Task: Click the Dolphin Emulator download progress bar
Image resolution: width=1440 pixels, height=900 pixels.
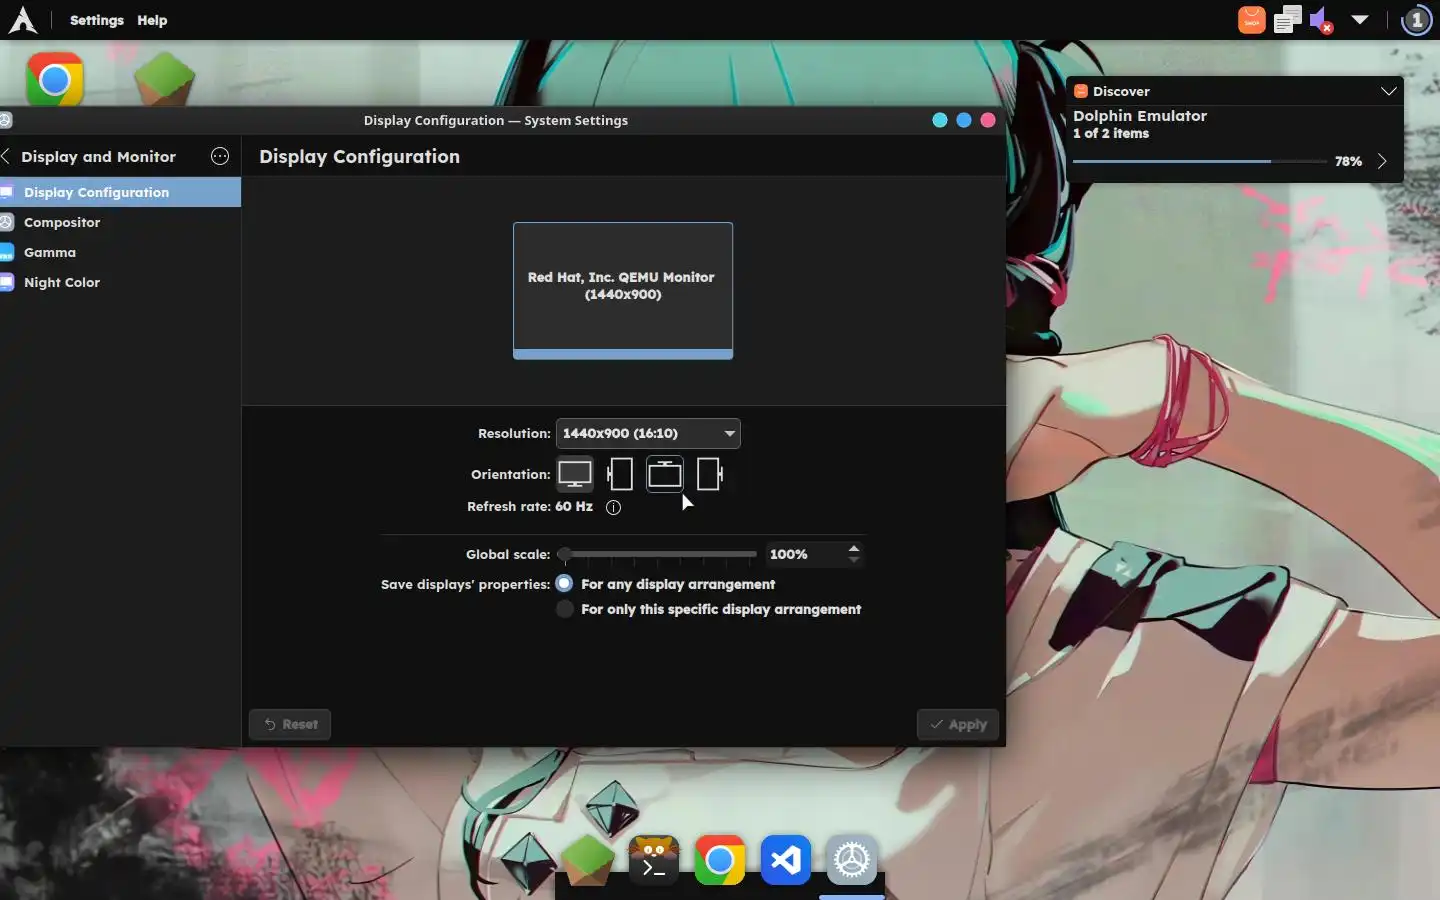Action: (1200, 161)
